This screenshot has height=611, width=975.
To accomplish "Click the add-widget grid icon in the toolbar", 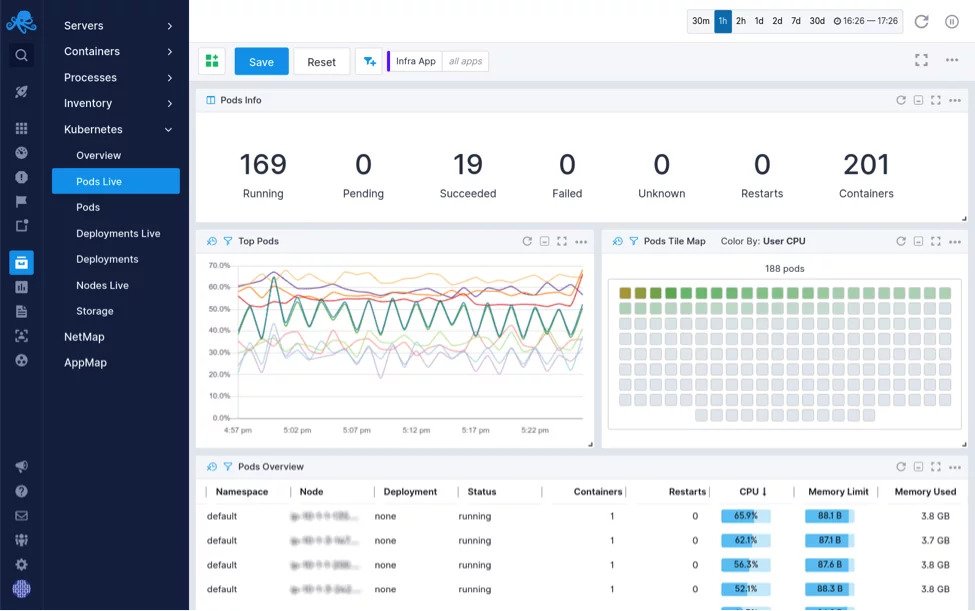I will tap(211, 60).
